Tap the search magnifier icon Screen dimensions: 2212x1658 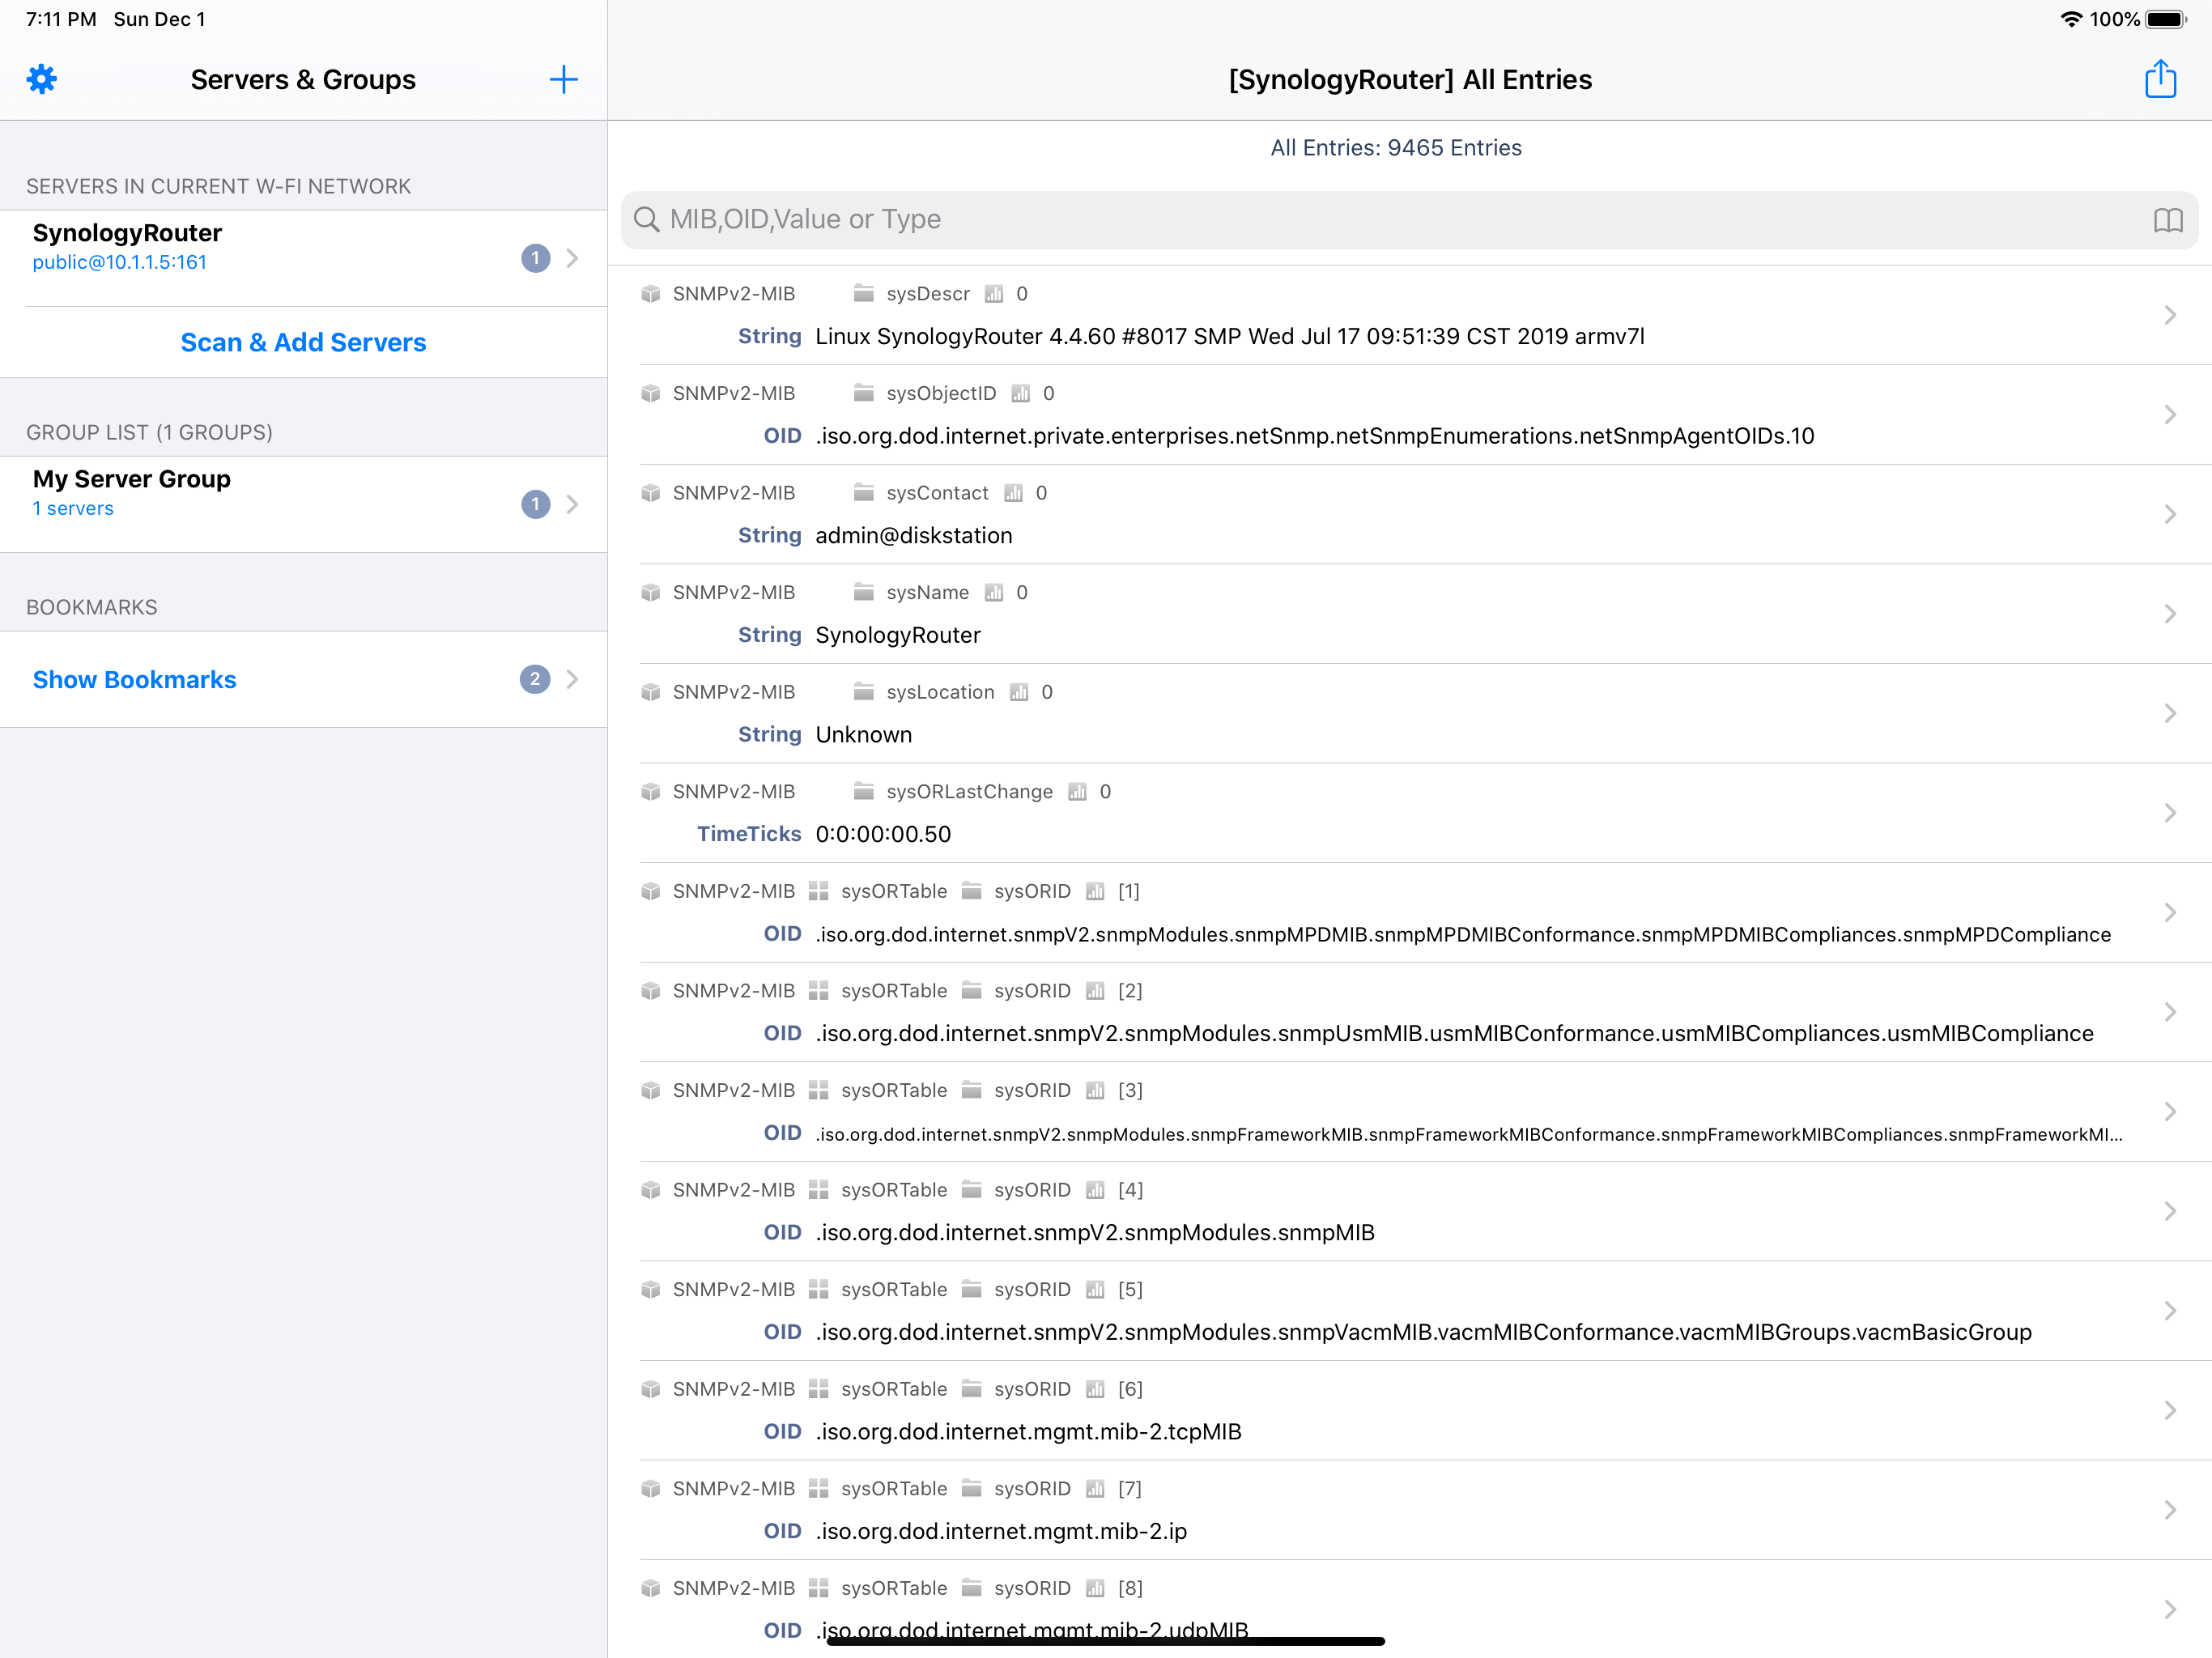pos(647,219)
